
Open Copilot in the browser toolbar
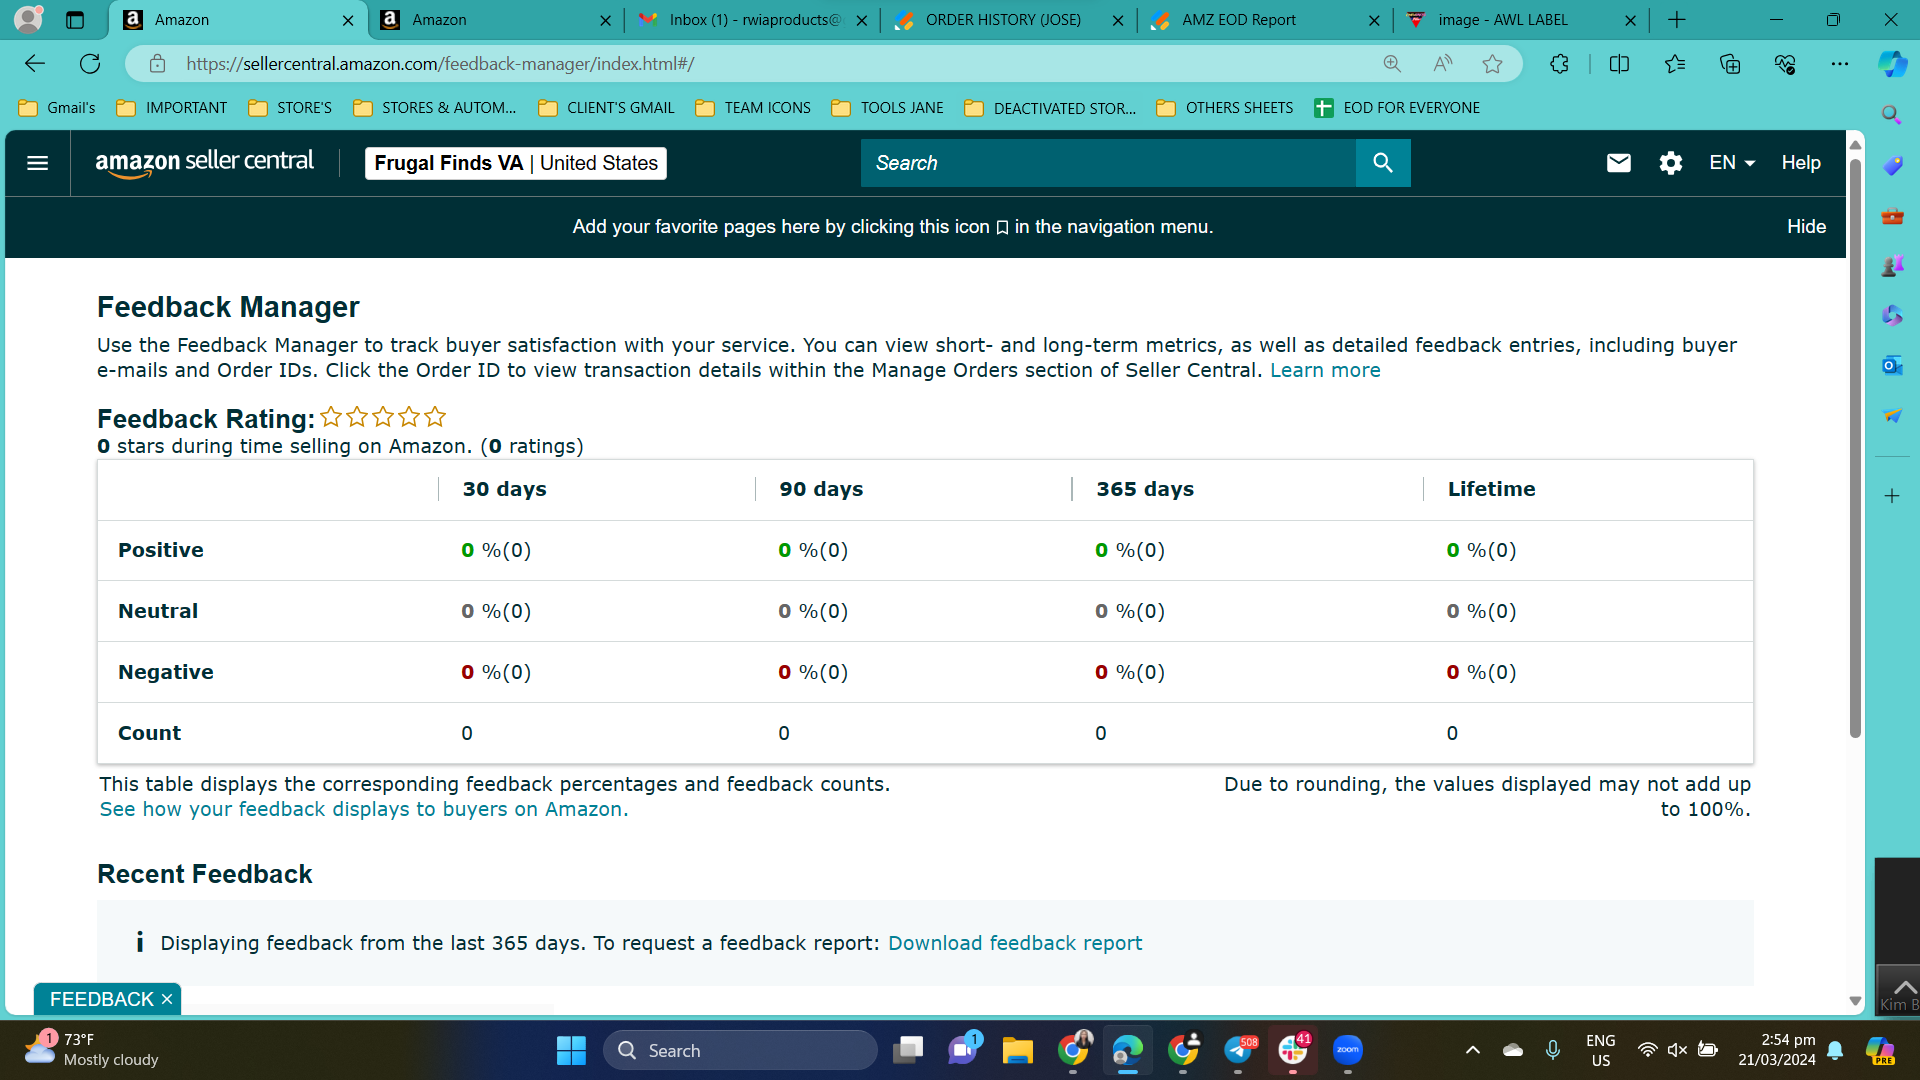1892,64
